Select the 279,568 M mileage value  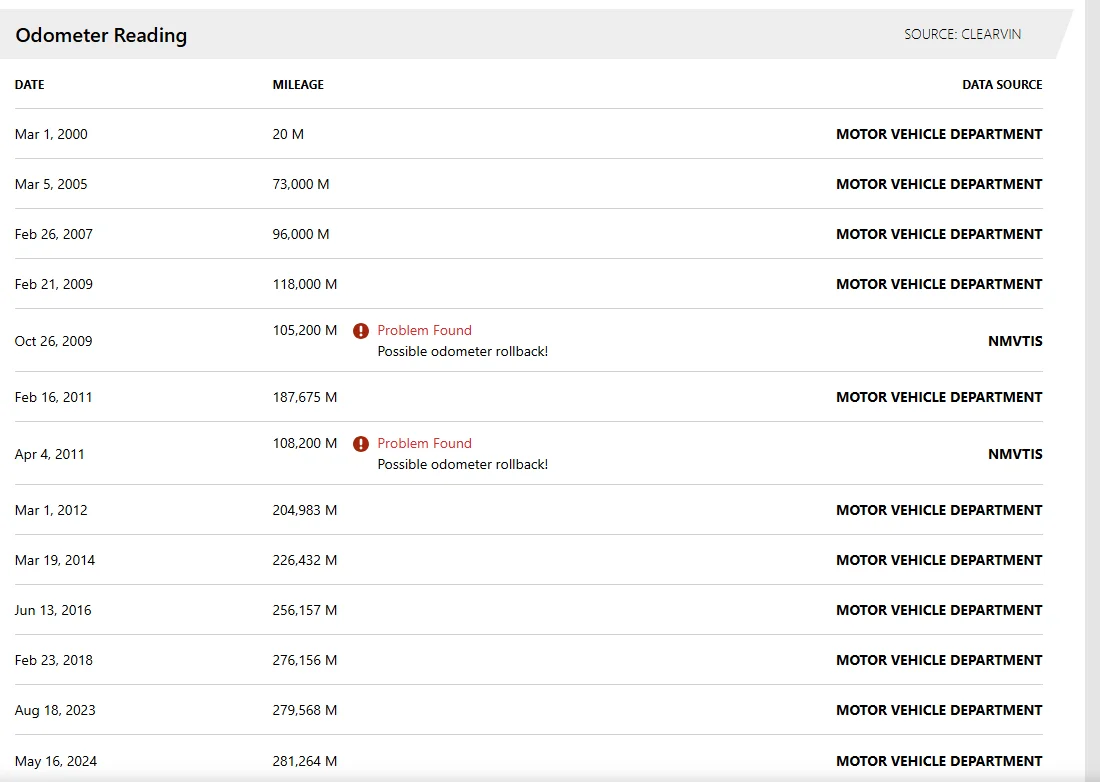coord(305,710)
